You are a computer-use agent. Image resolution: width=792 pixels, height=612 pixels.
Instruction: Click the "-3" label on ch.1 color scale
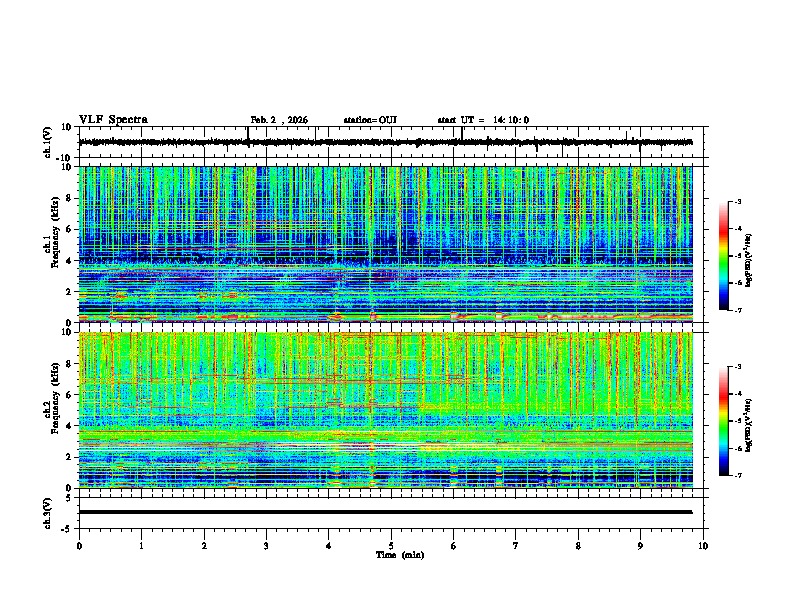(738, 202)
